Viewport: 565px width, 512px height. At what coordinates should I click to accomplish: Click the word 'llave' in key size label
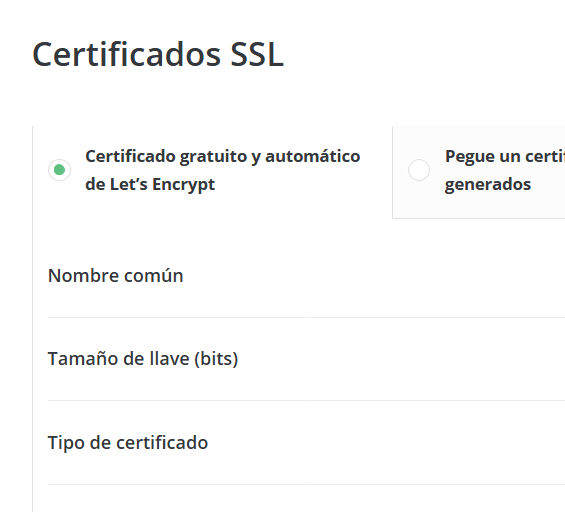170,359
